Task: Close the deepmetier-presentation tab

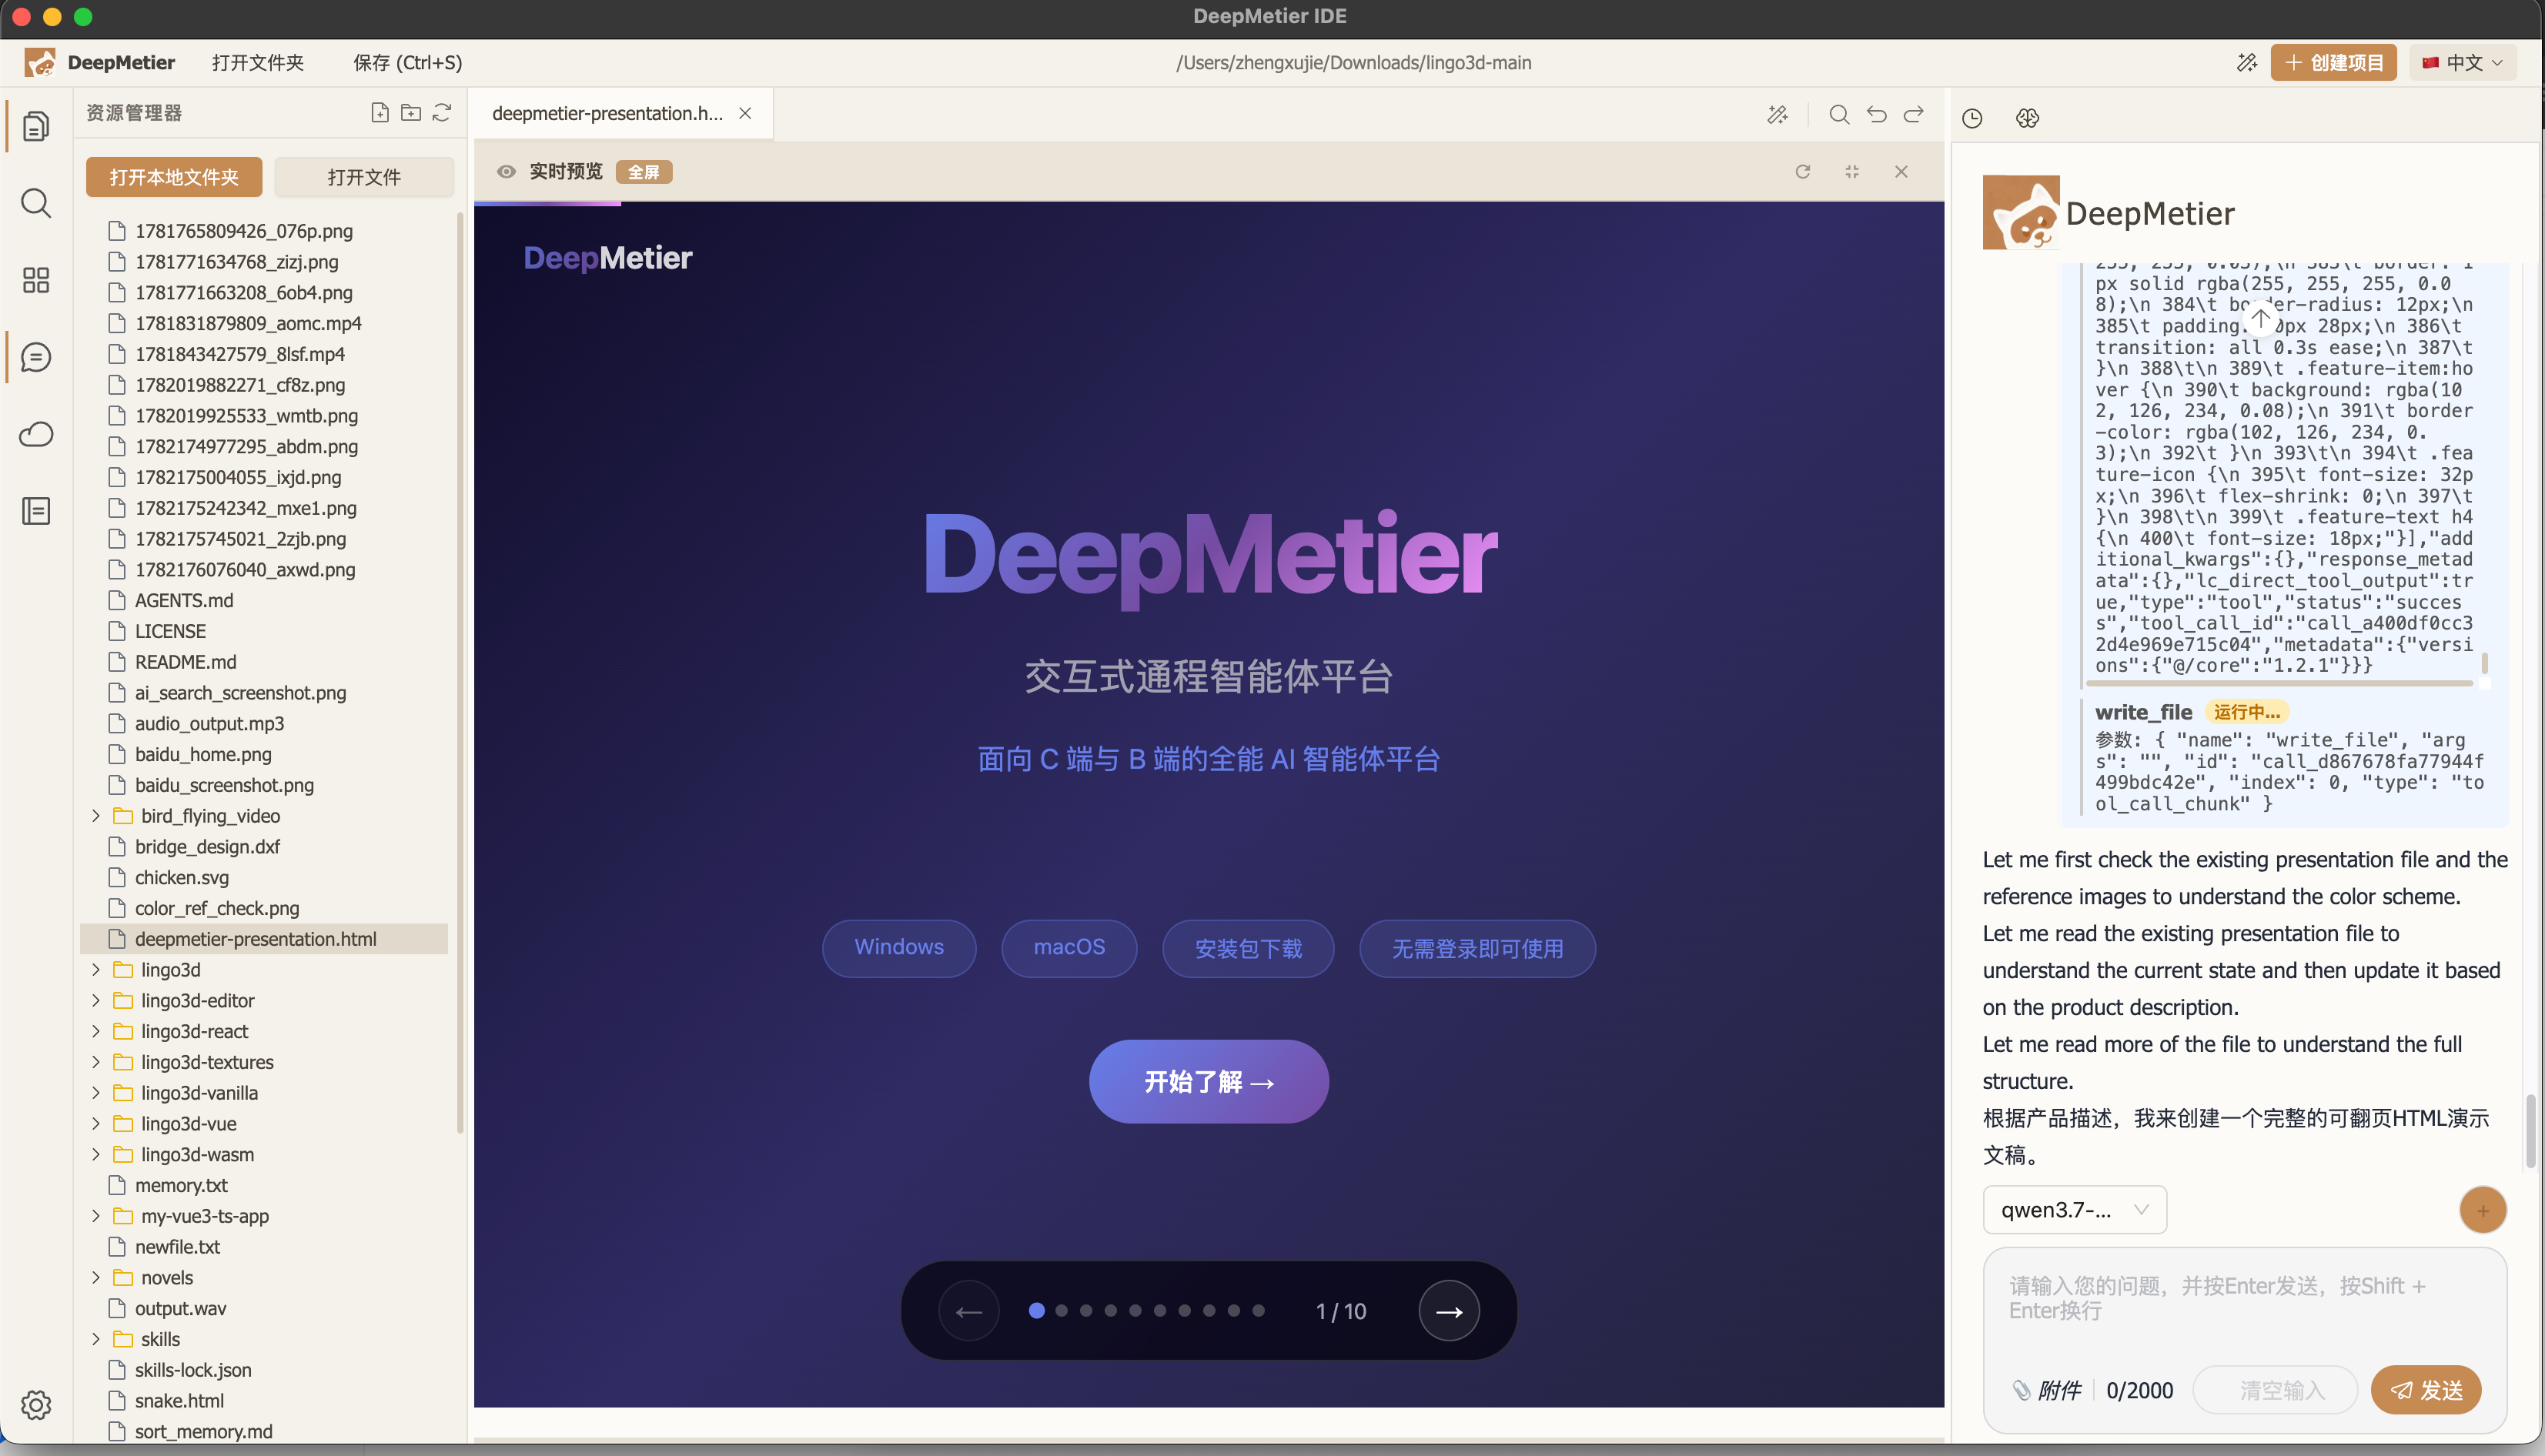Action: point(745,113)
